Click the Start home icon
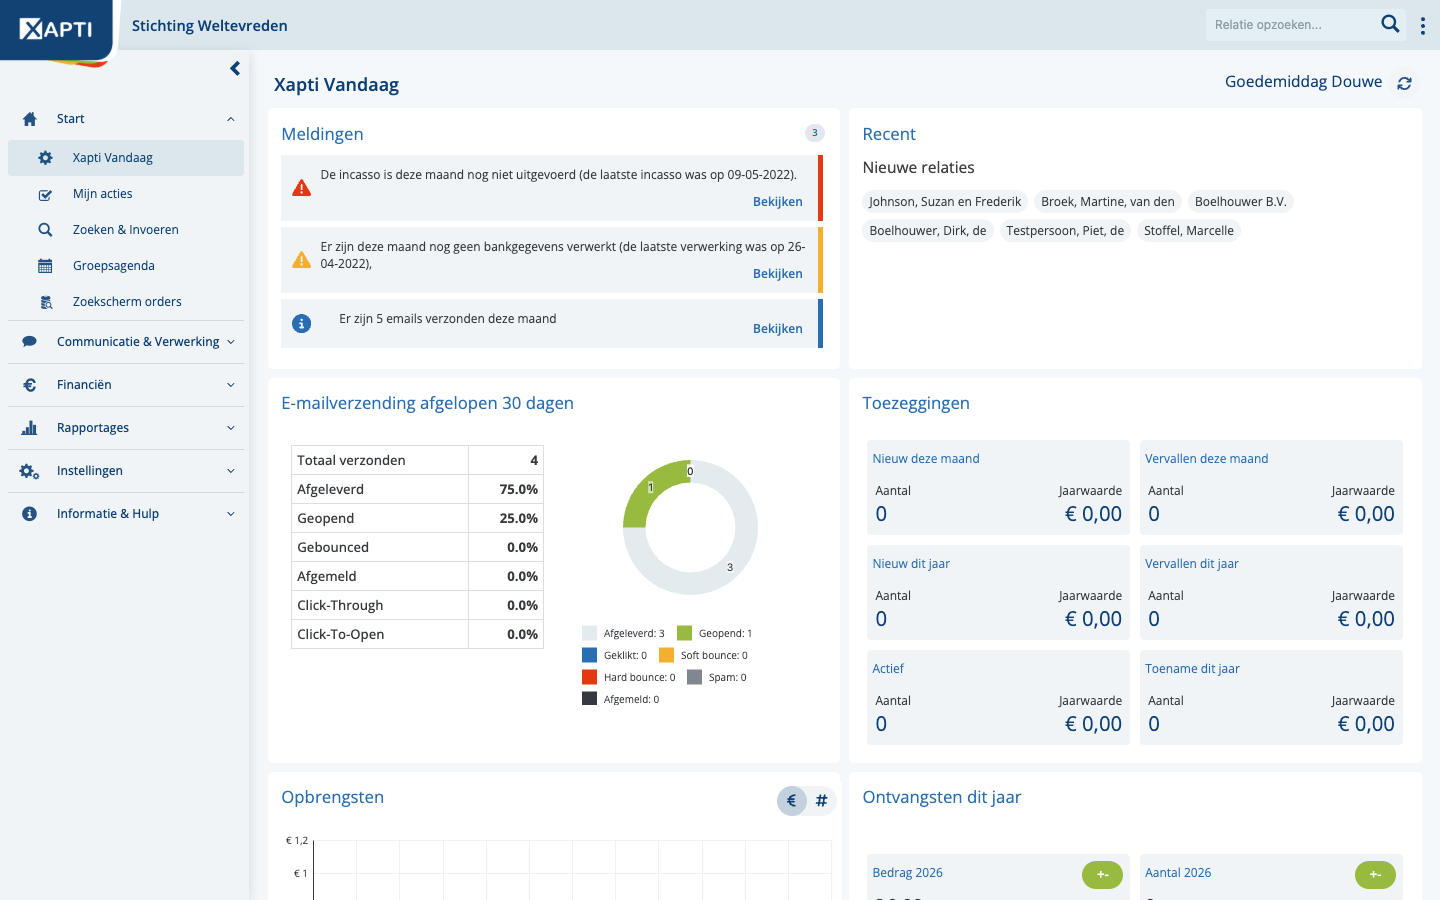Image resolution: width=1440 pixels, height=900 pixels. [30, 119]
